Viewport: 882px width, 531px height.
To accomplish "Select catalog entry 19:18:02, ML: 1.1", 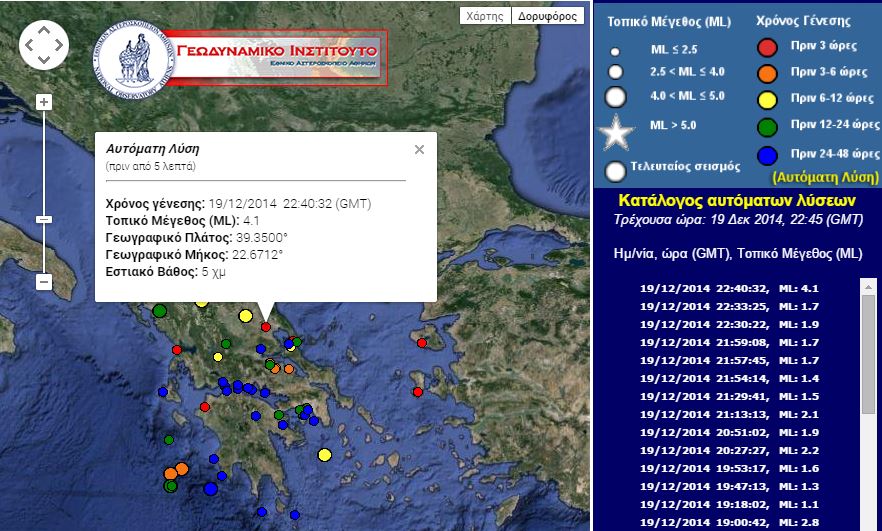I will [x=729, y=505].
